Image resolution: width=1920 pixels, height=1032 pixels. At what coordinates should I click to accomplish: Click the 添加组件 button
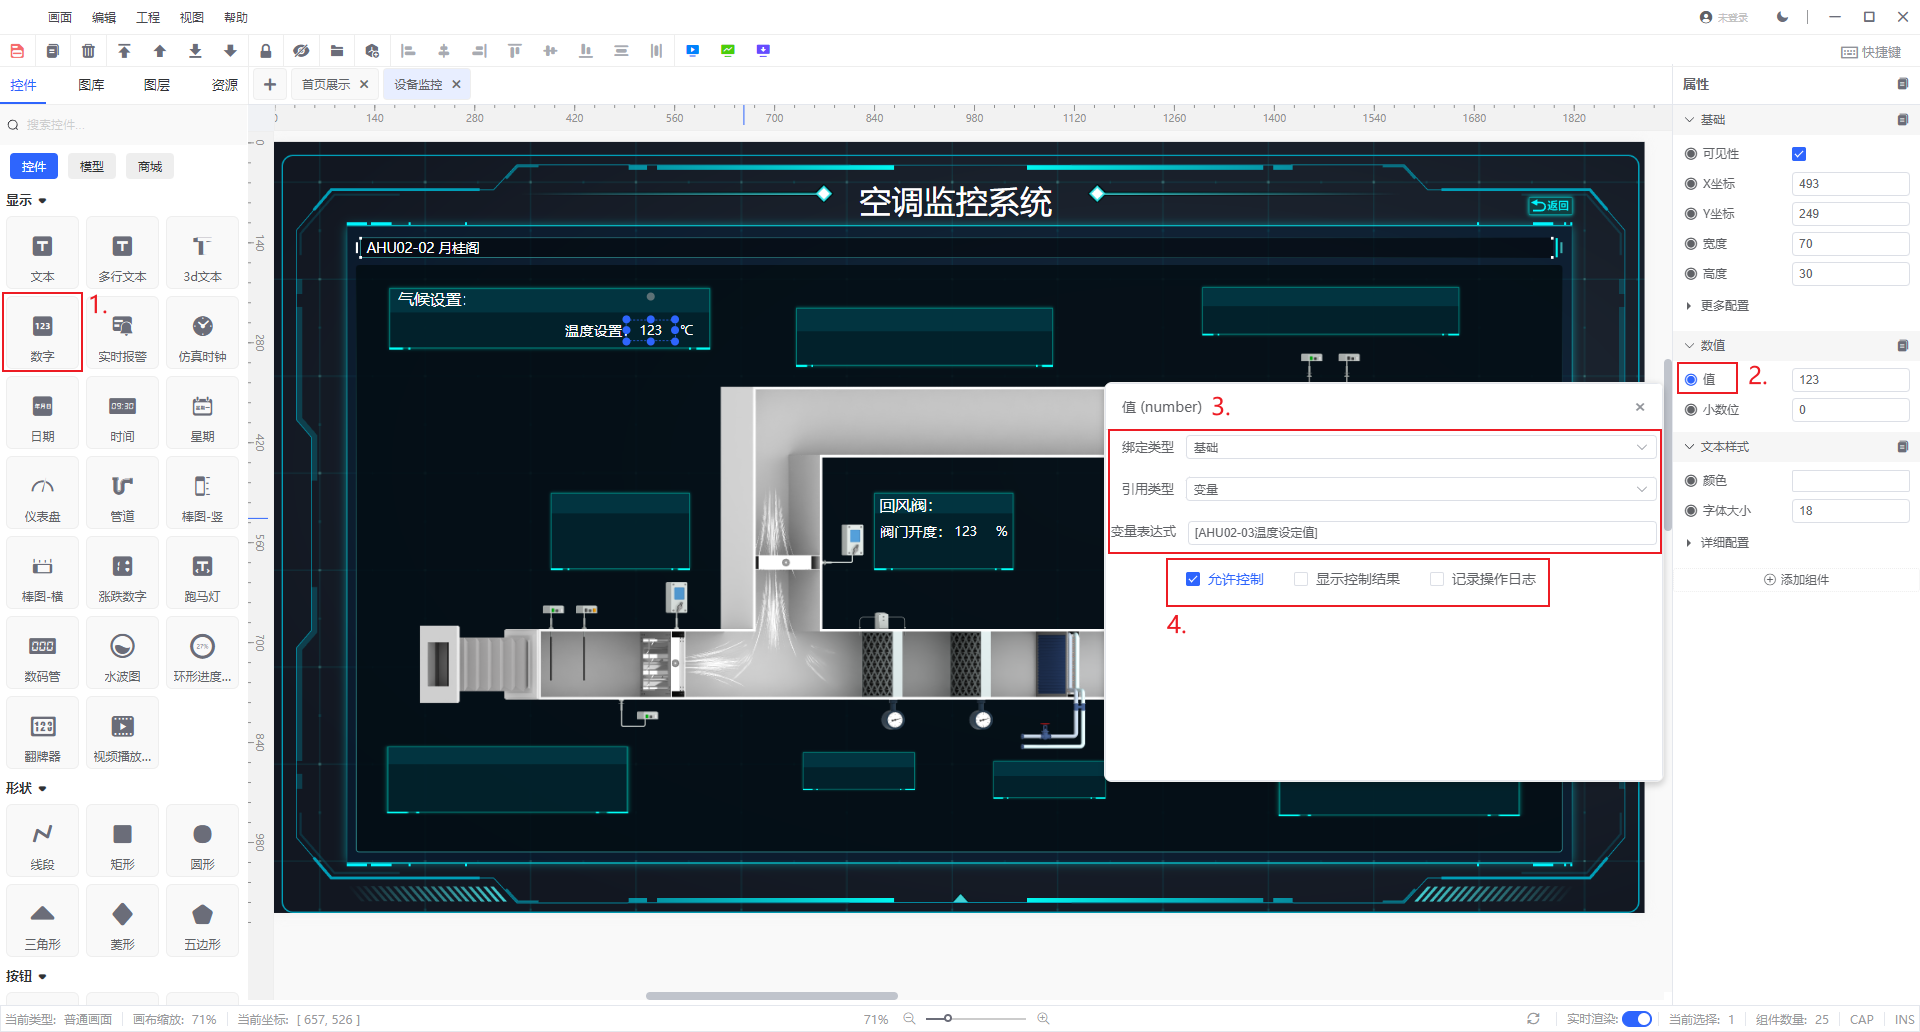tap(1796, 580)
